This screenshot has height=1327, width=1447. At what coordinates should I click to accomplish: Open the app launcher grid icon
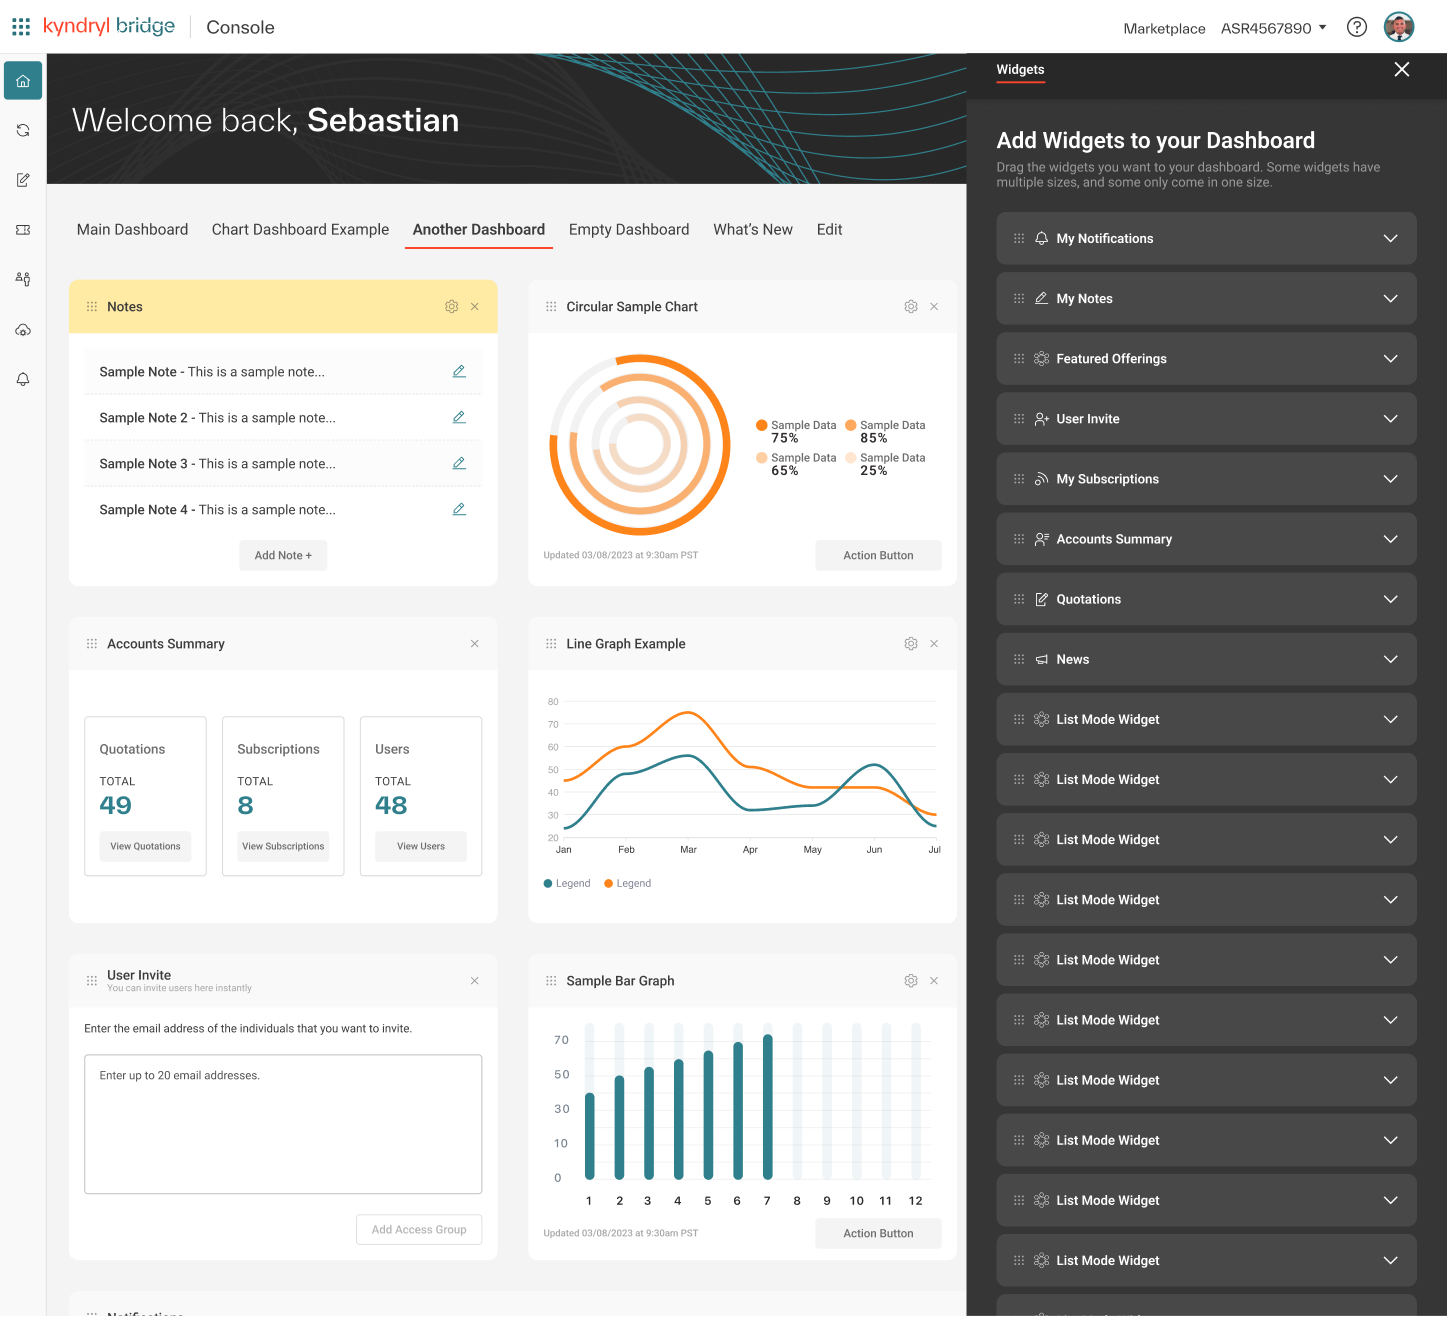pyautogui.click(x=21, y=27)
